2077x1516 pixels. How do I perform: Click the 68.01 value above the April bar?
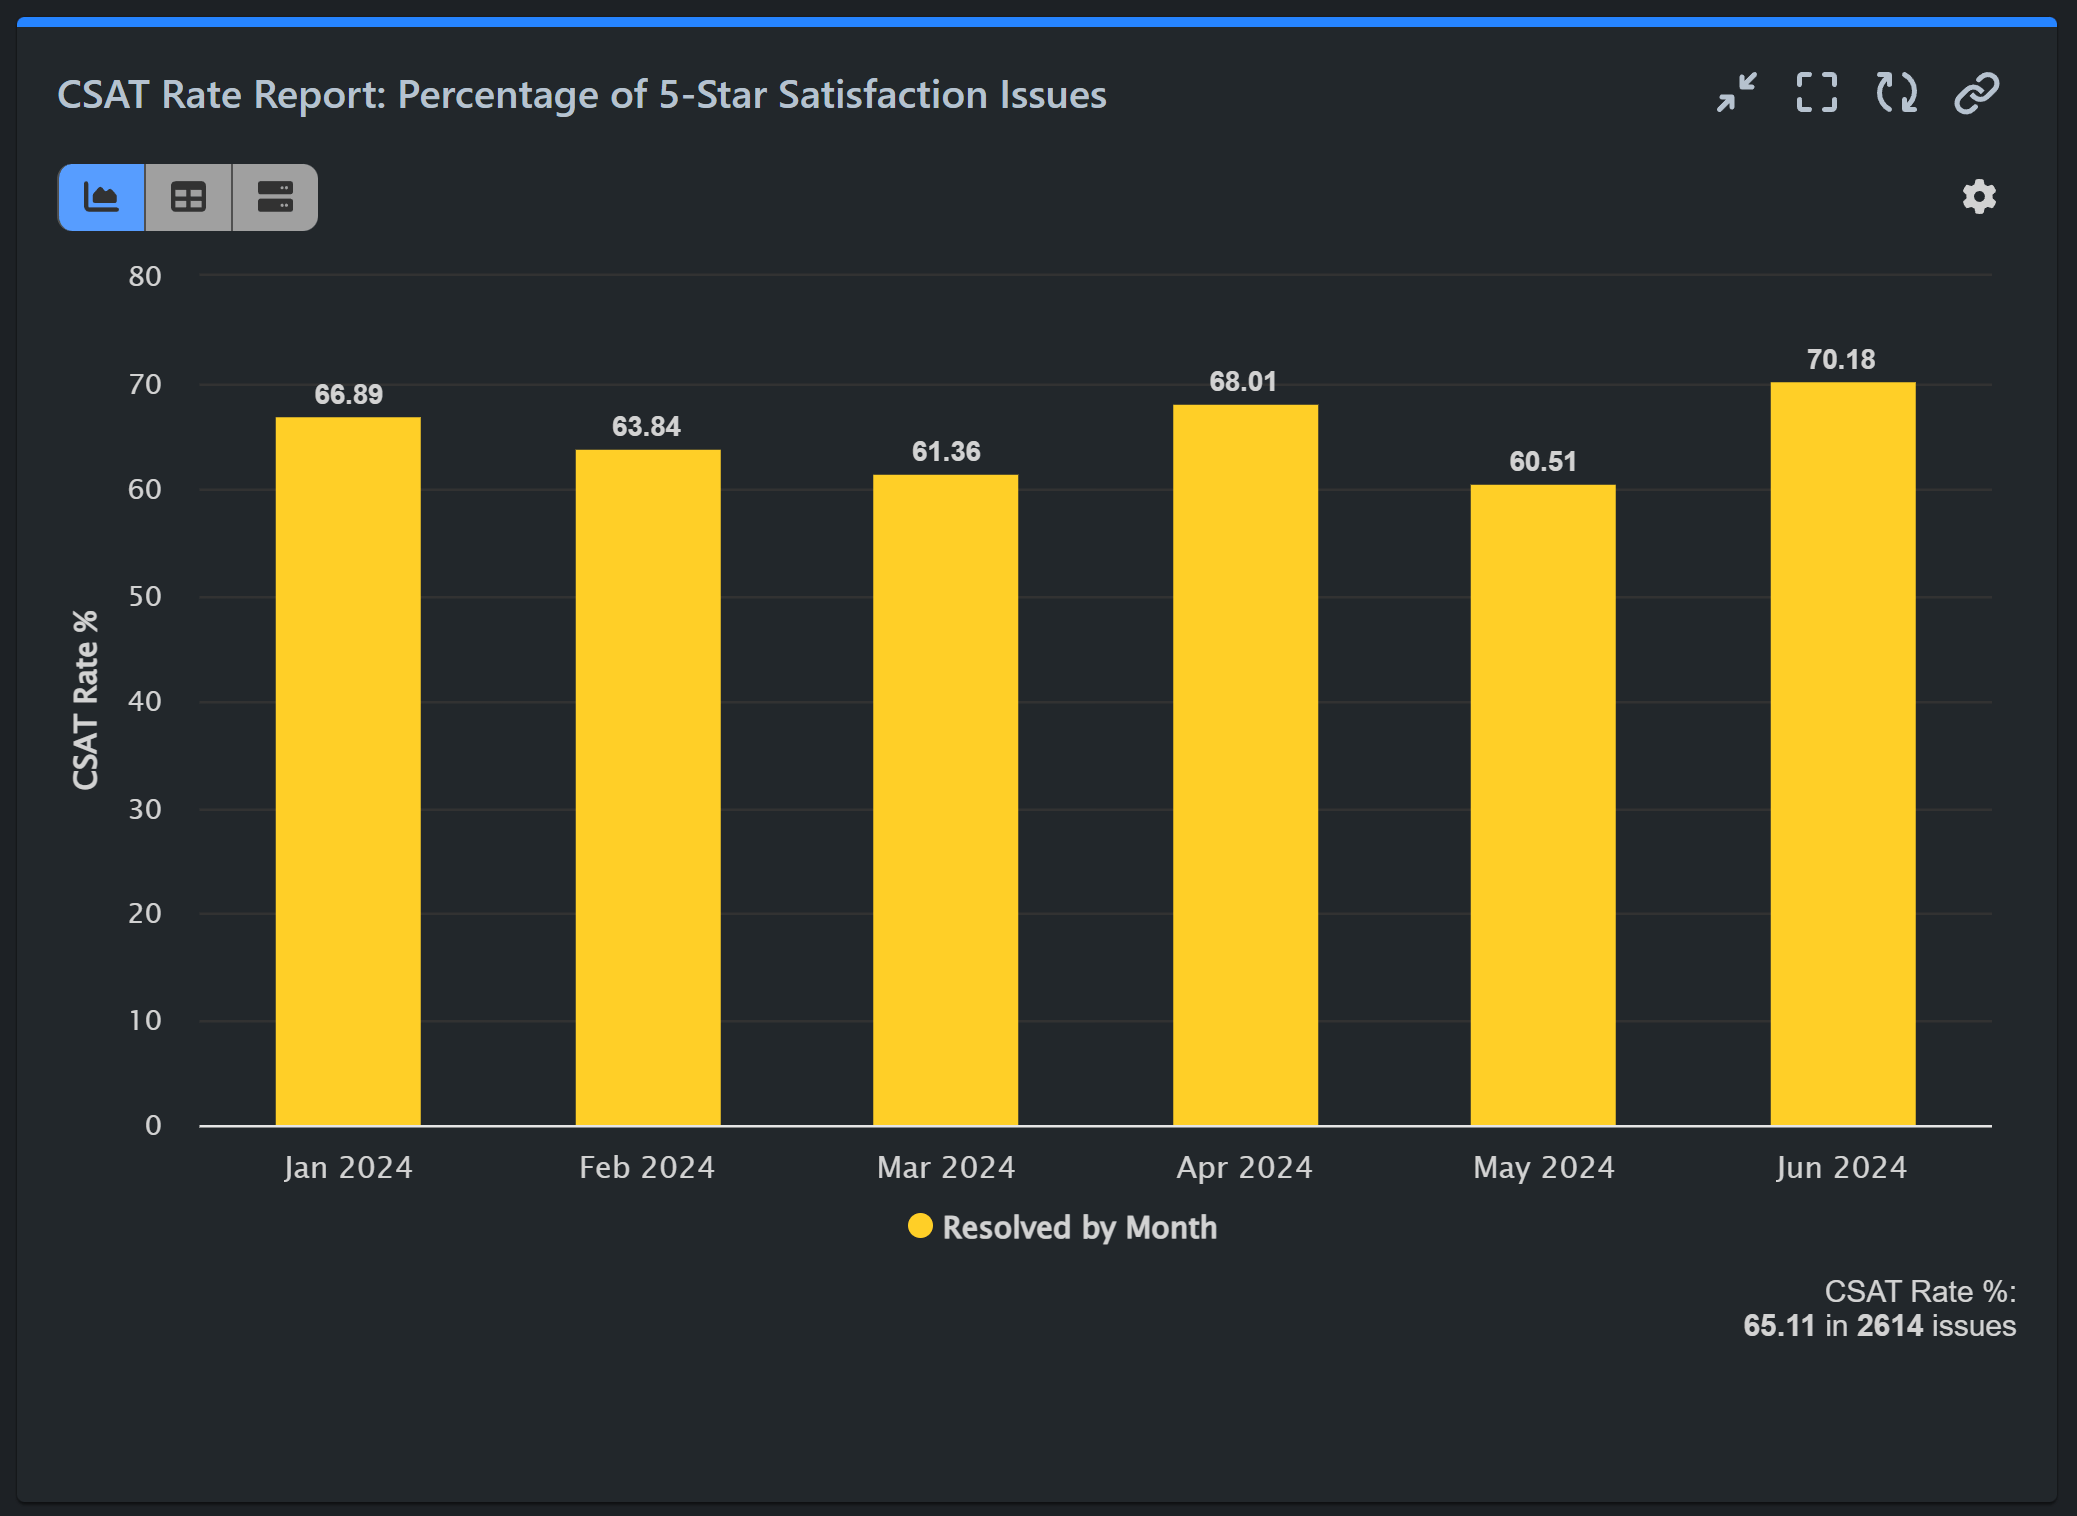(1243, 381)
